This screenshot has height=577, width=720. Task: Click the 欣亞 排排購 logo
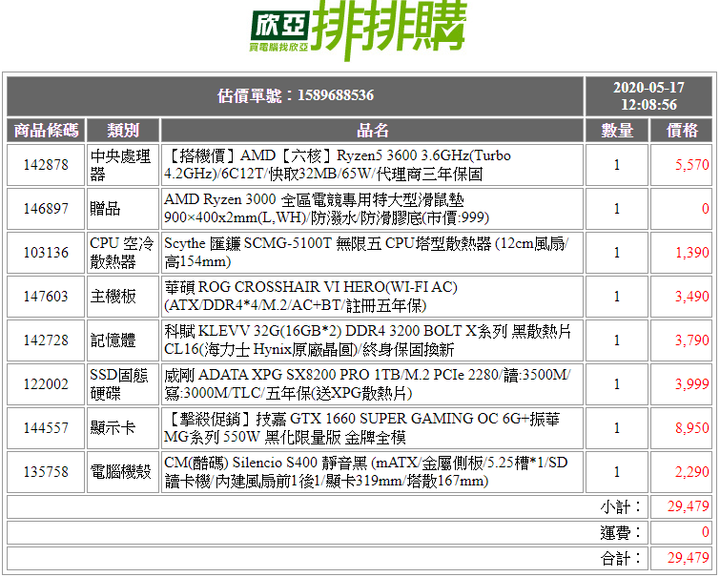click(x=359, y=30)
